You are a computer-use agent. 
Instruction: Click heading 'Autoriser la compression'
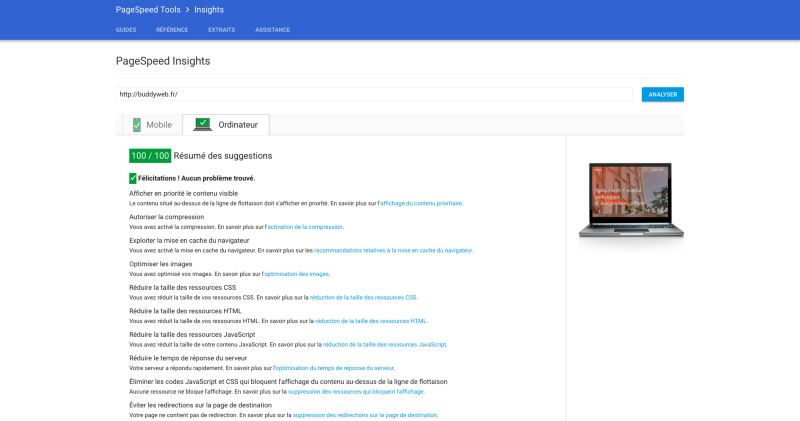pyautogui.click(x=166, y=217)
